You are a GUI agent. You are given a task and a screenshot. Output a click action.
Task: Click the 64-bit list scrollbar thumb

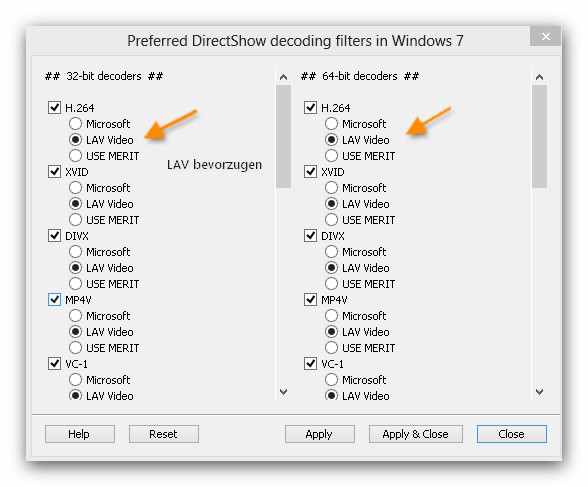(x=539, y=136)
